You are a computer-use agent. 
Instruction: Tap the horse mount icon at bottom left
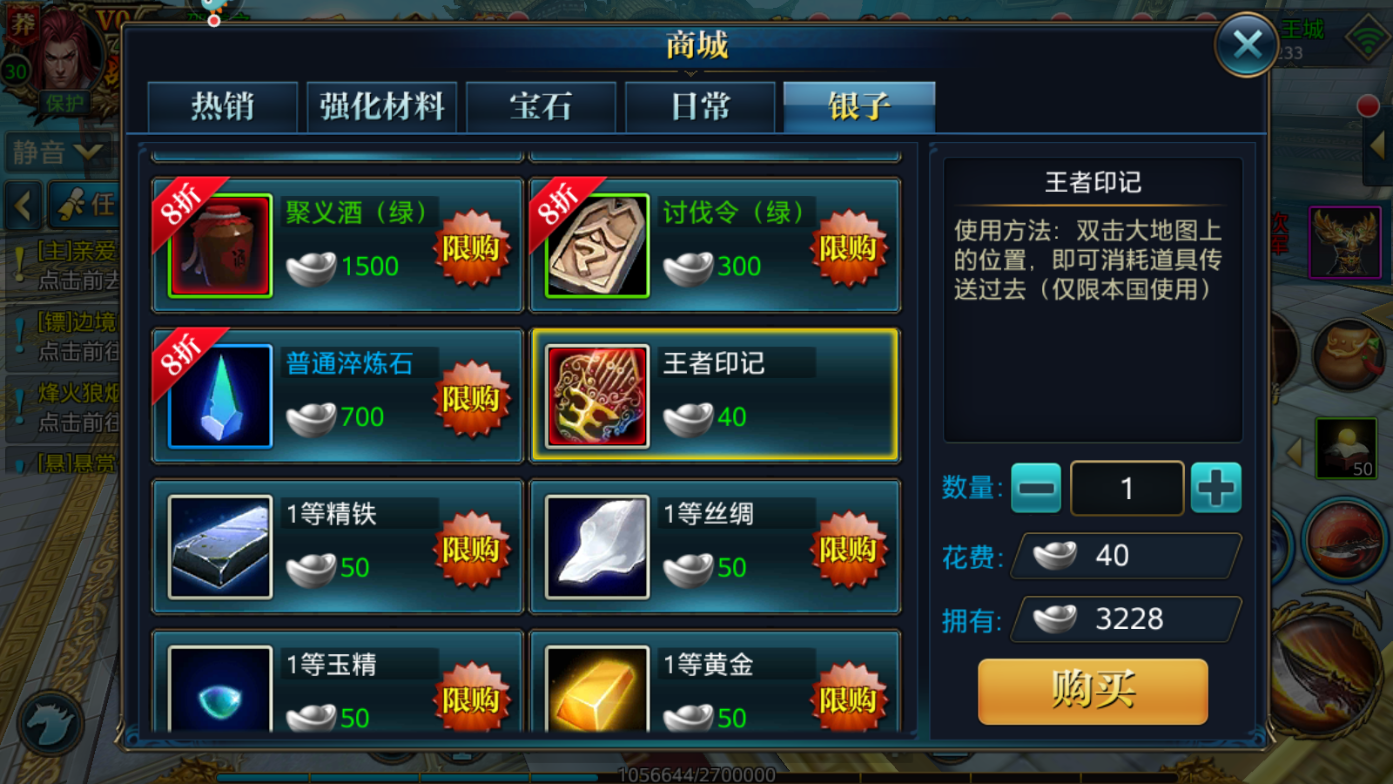[50, 722]
